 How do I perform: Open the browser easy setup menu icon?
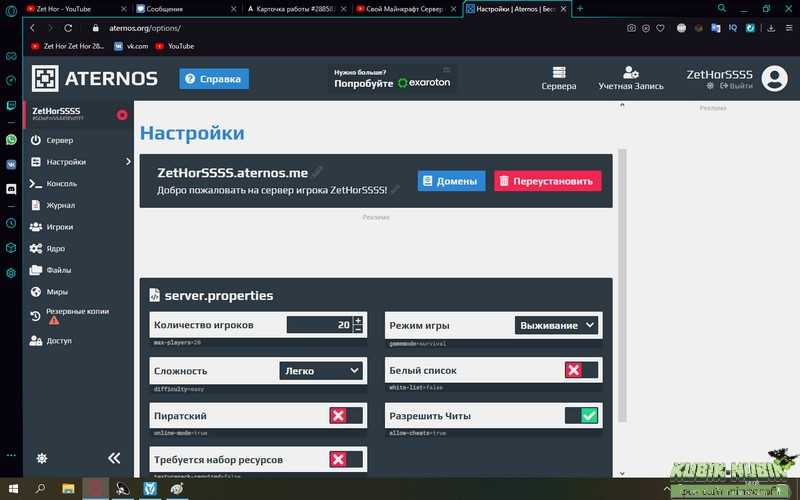[x=789, y=28]
